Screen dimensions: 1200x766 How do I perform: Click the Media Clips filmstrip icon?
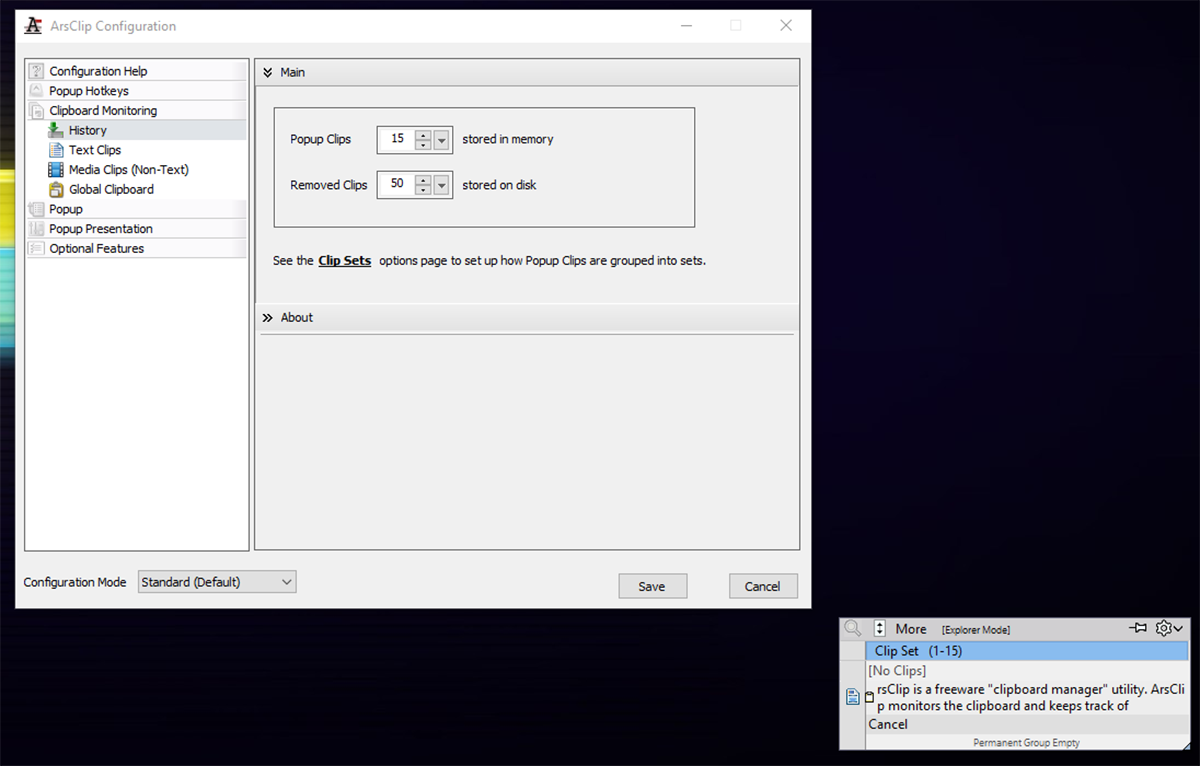(56, 170)
